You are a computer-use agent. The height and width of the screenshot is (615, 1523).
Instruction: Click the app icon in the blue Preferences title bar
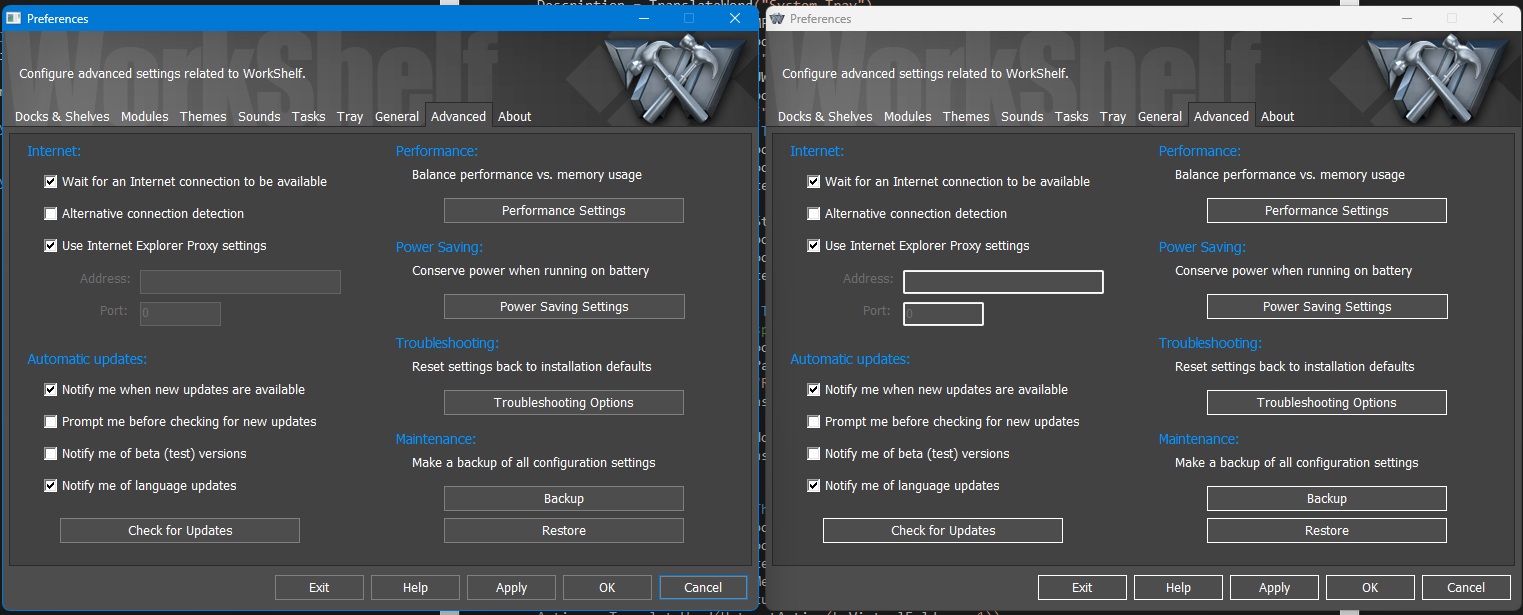(x=14, y=18)
